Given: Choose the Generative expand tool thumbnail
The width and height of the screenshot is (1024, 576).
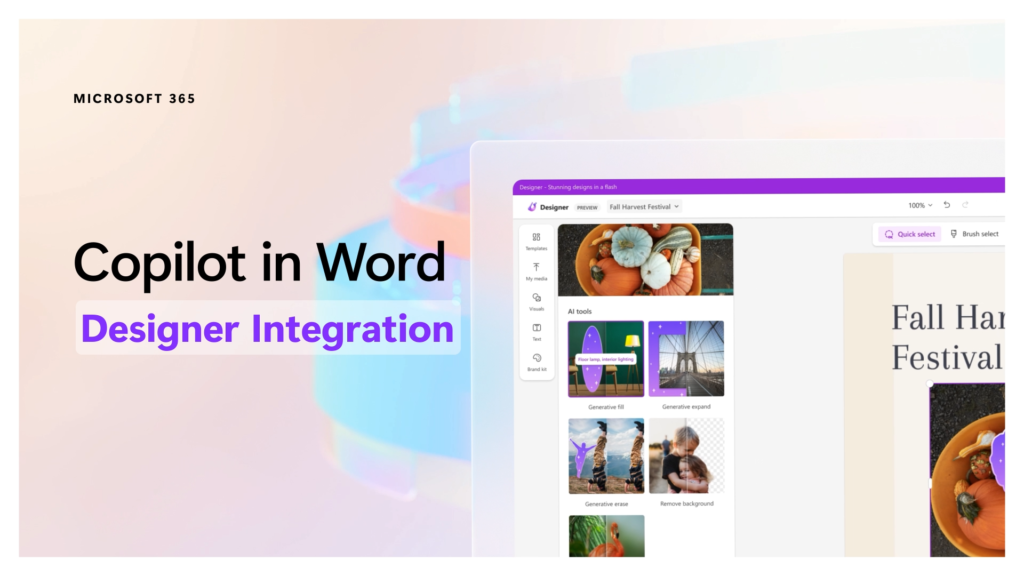Looking at the screenshot, I should (x=686, y=359).
